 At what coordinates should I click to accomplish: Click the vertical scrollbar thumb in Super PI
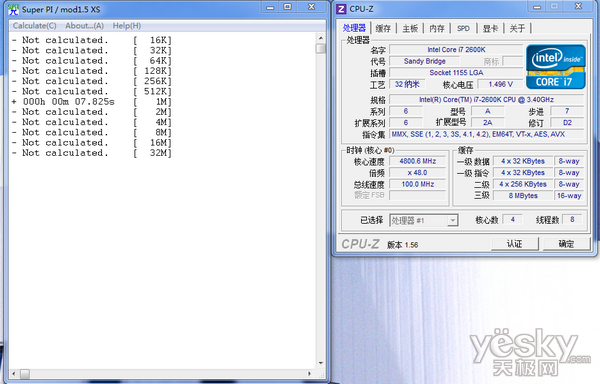click(321, 49)
